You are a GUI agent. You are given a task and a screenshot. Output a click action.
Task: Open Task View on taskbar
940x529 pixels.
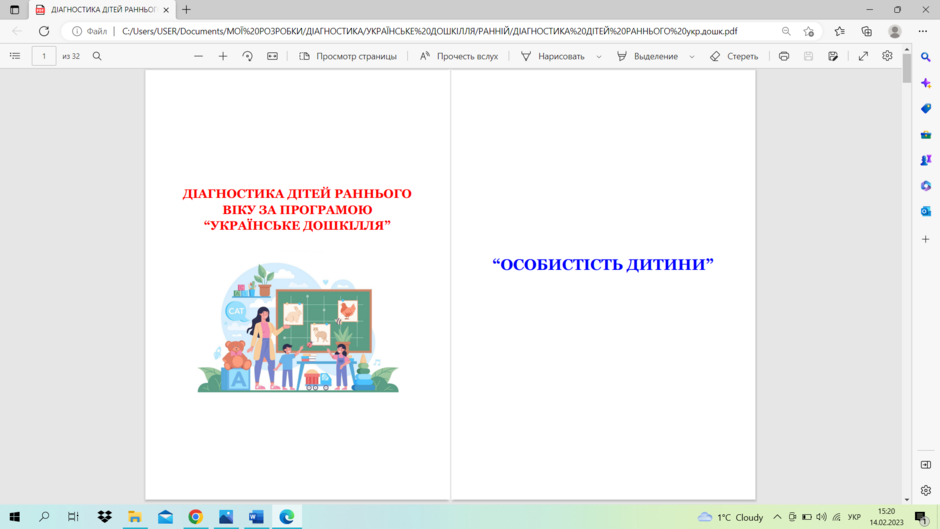[x=73, y=516]
